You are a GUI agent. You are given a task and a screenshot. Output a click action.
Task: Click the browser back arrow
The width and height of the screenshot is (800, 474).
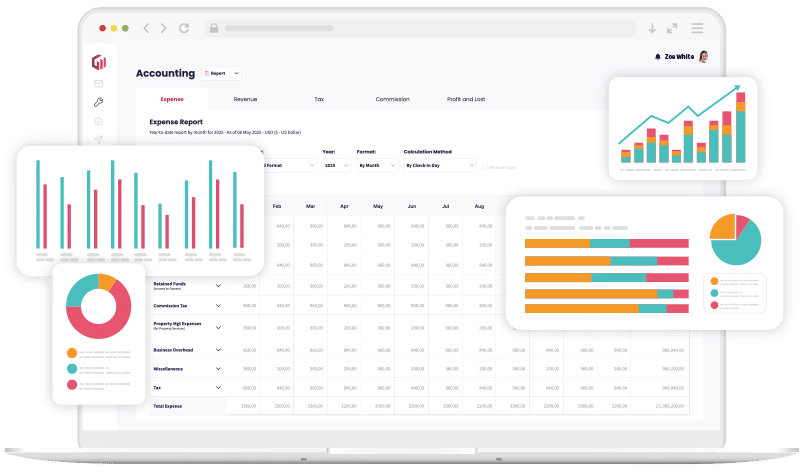tap(146, 28)
